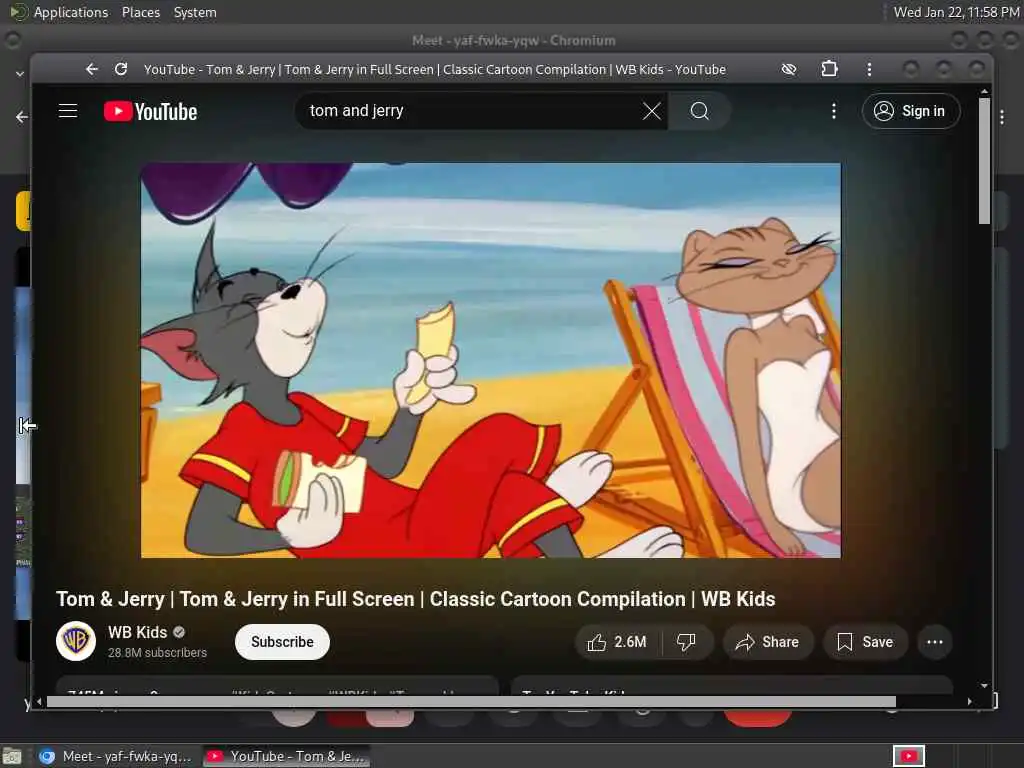Open the WB Kids channel name link

pos(137,632)
